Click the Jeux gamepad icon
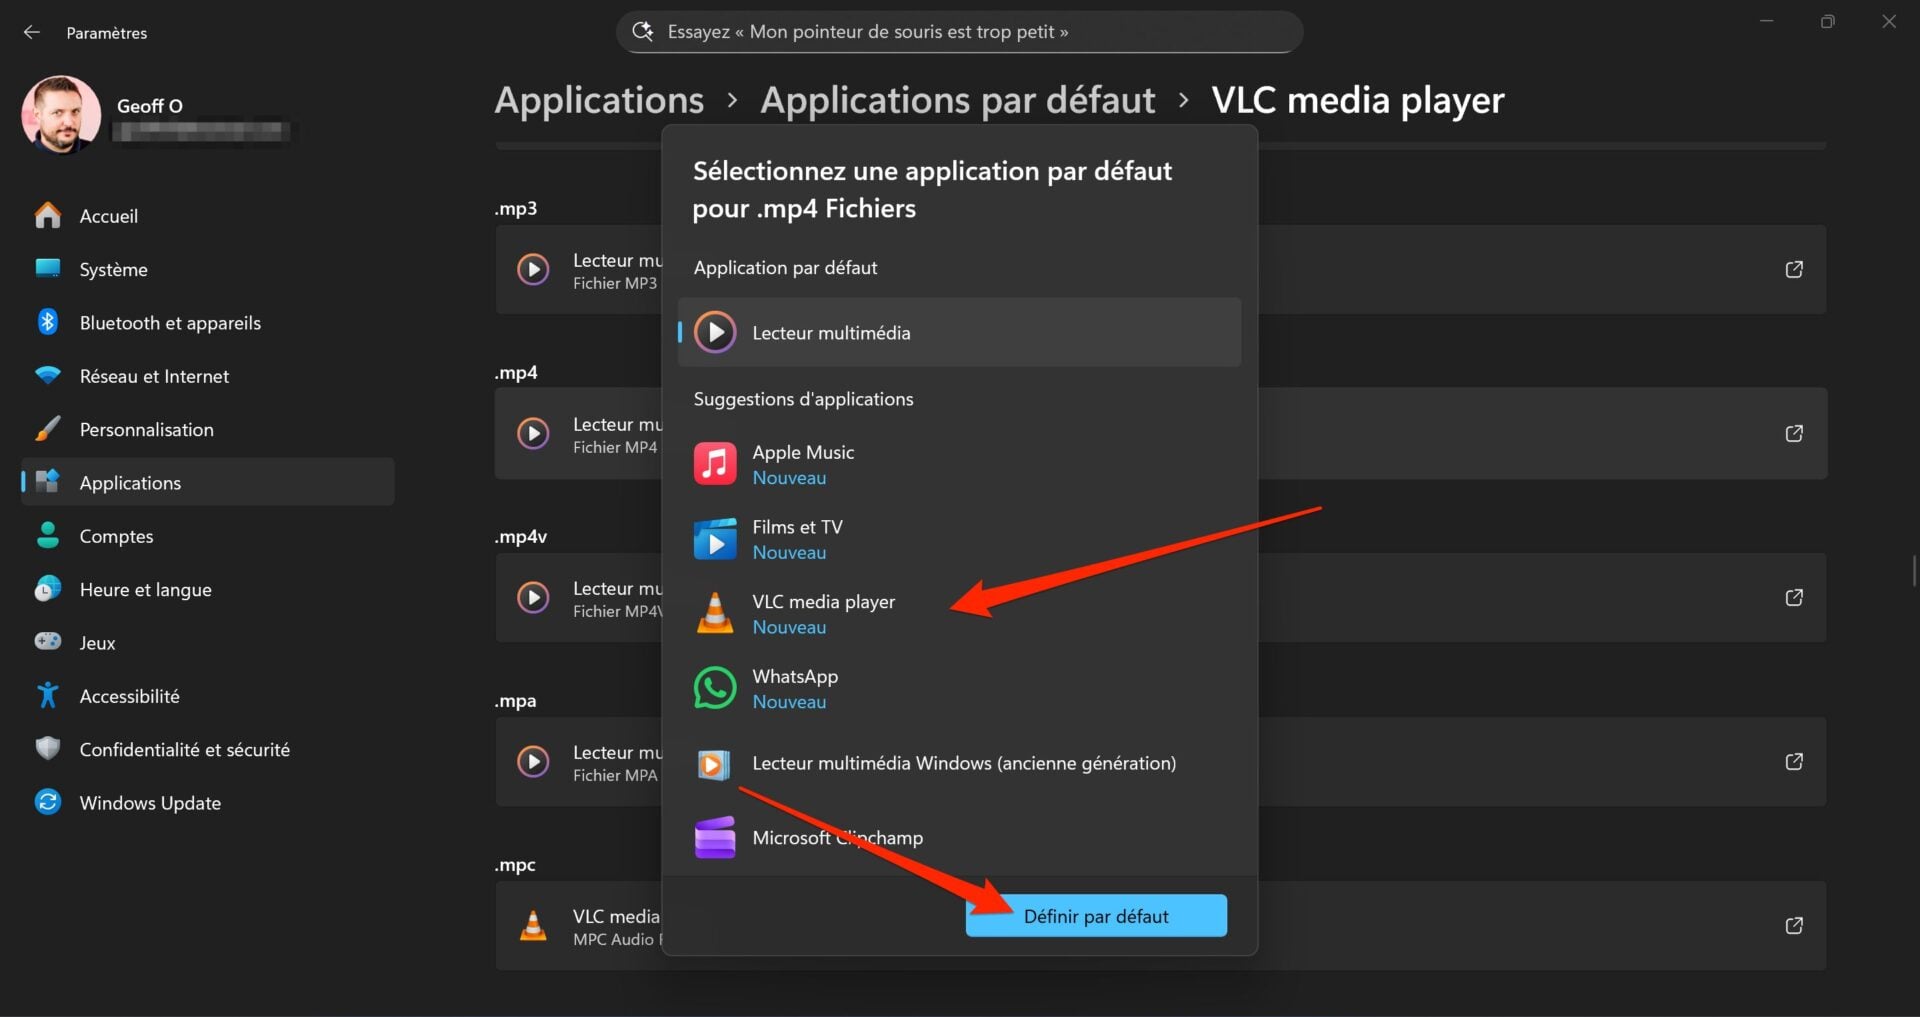 click(x=47, y=641)
